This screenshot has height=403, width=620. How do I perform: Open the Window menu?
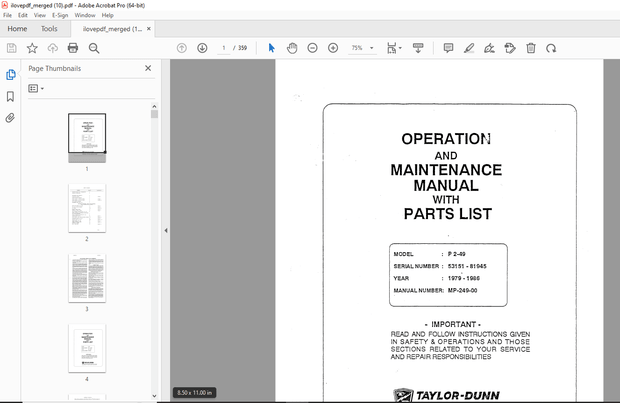tap(85, 15)
